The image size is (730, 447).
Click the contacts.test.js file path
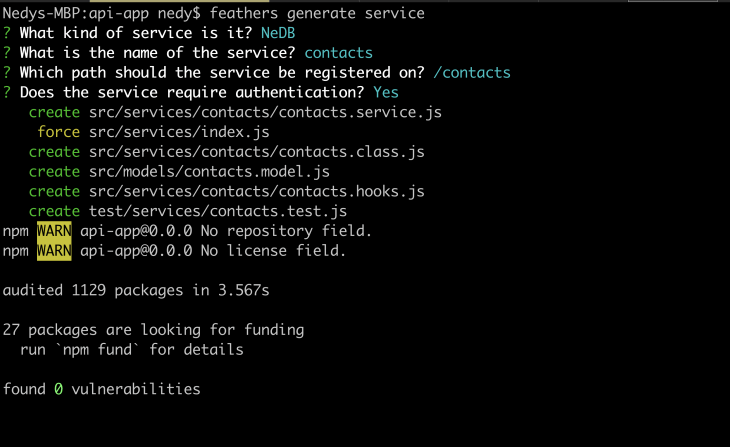pyautogui.click(x=217, y=211)
